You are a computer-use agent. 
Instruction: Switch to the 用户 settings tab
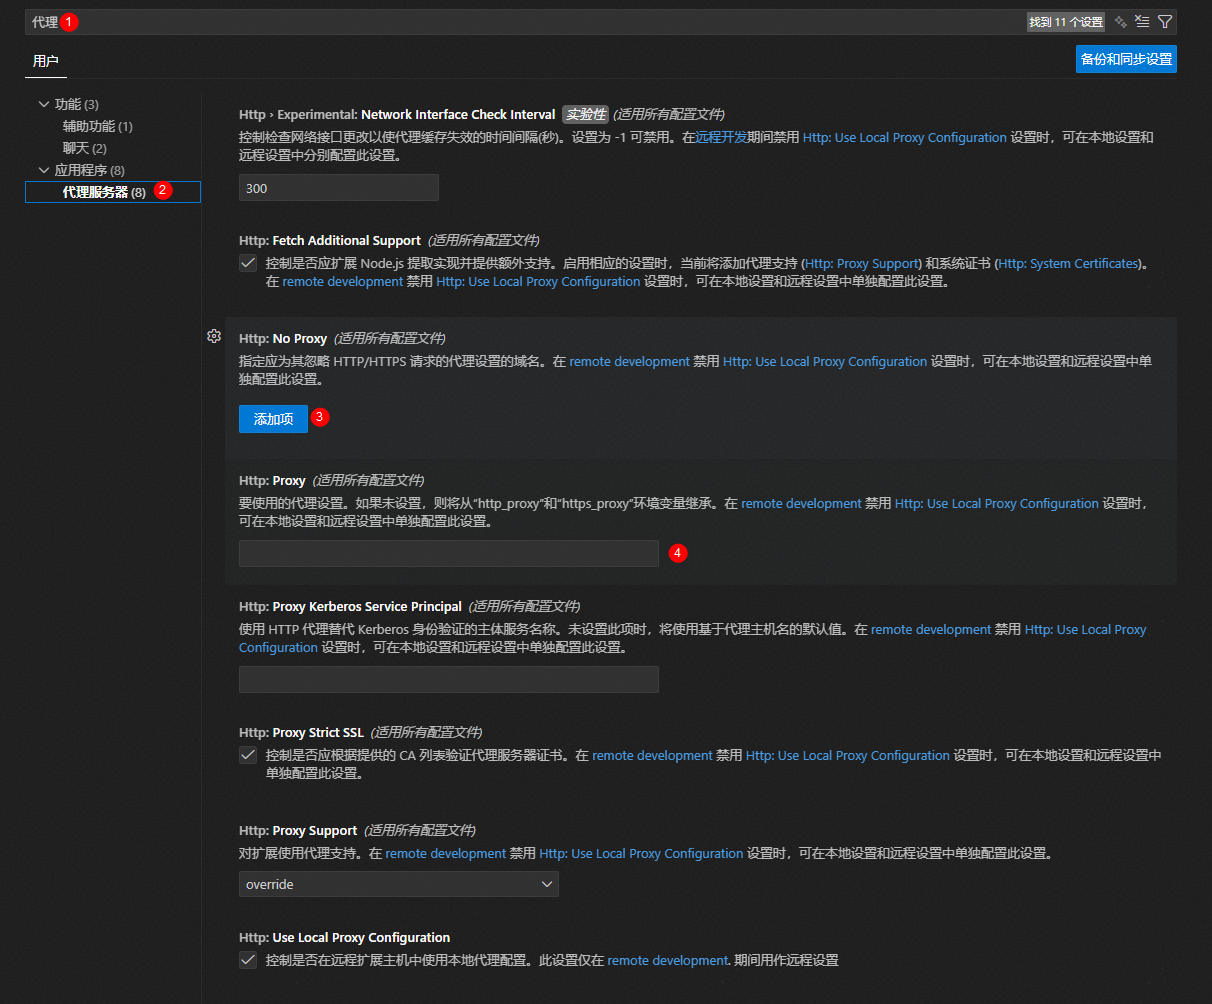(x=46, y=61)
